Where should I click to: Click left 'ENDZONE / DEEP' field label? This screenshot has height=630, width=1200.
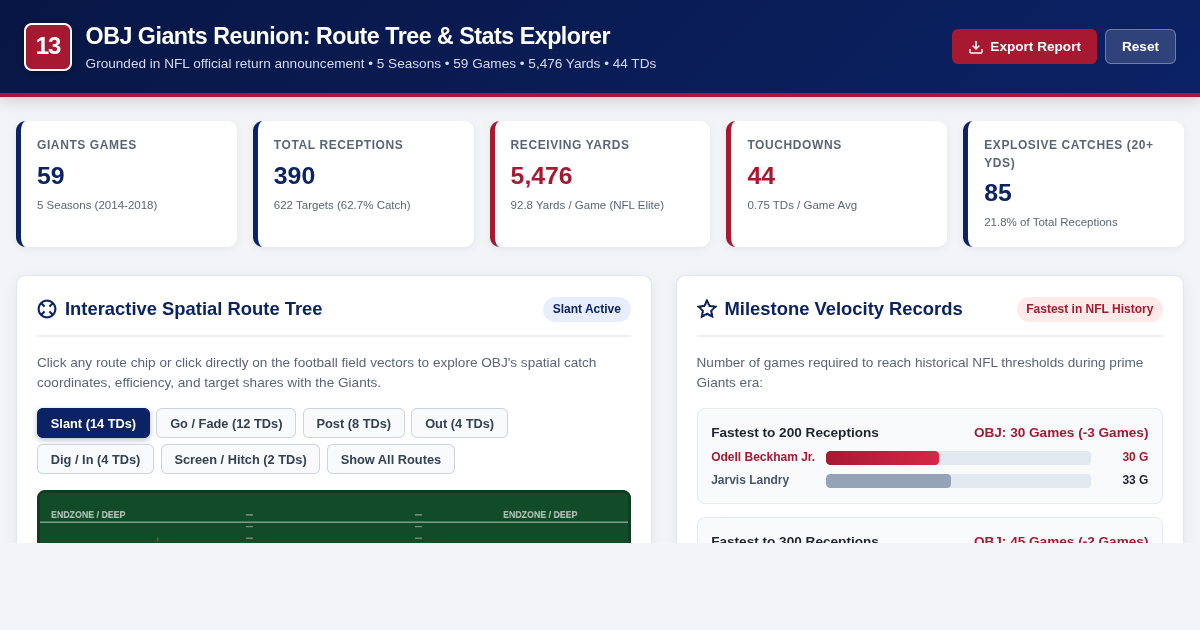click(x=88, y=515)
